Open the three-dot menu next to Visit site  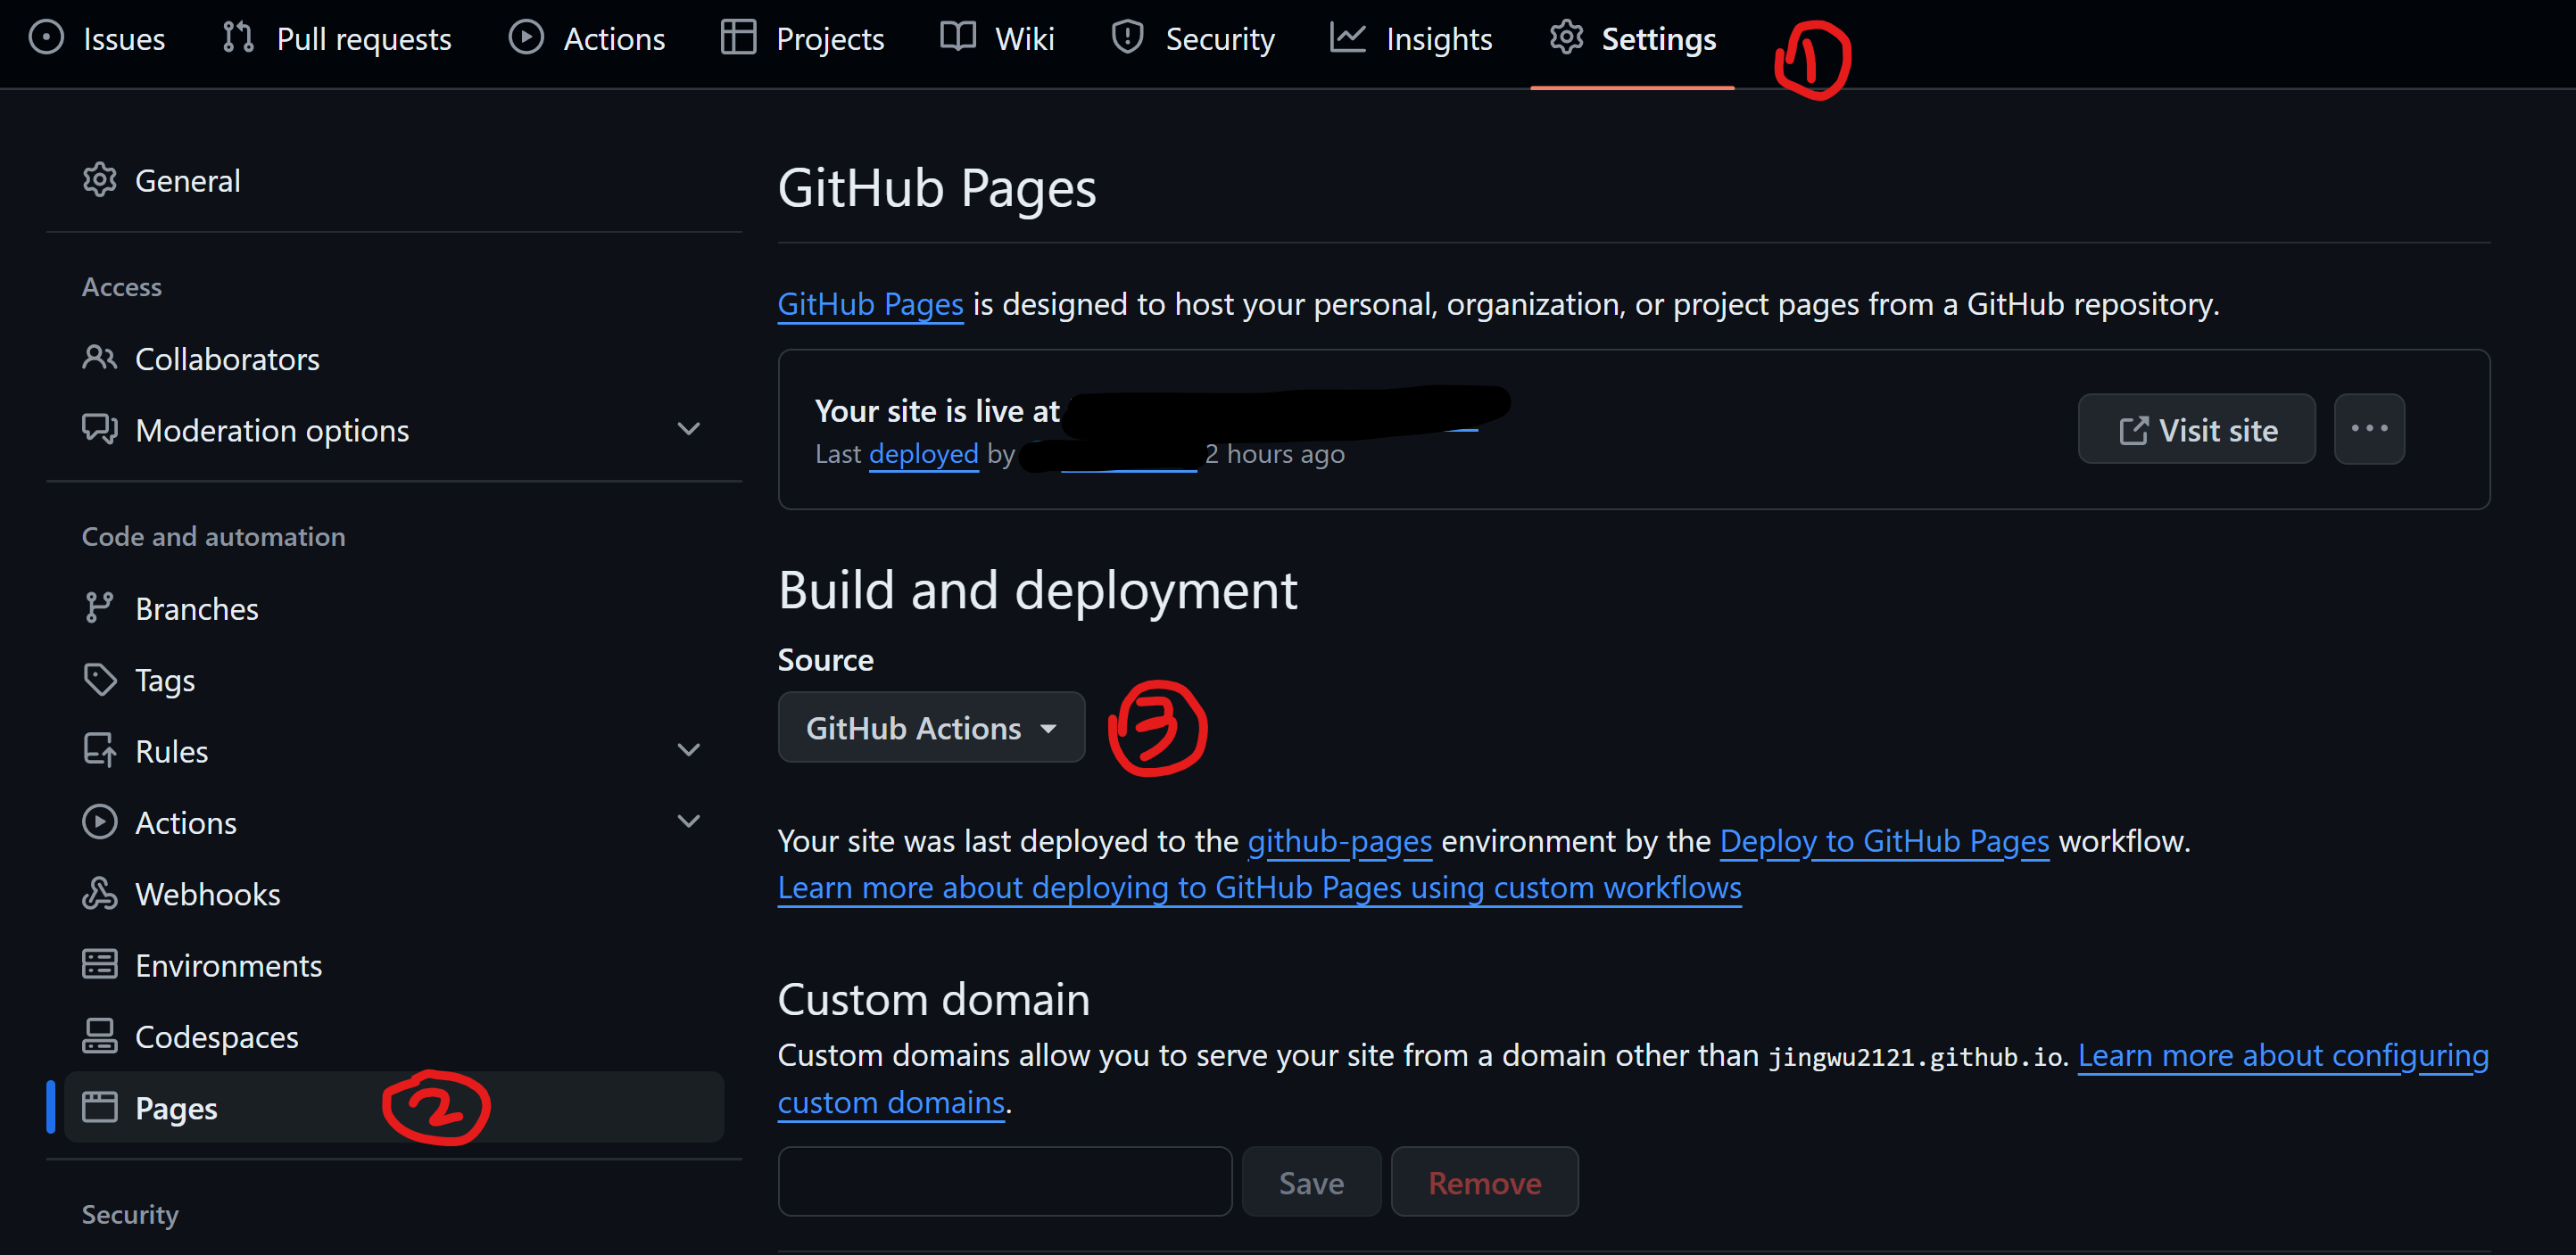click(2368, 429)
